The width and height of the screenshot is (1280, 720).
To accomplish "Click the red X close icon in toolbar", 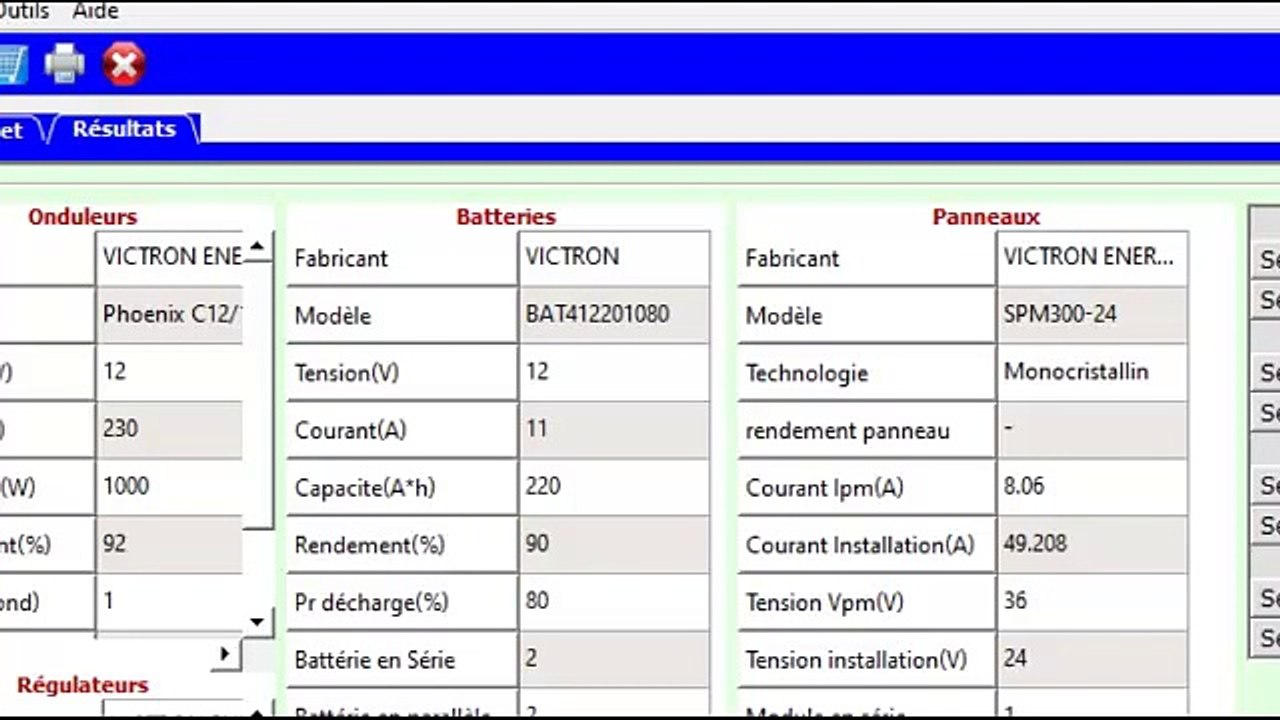I will (x=124, y=65).
